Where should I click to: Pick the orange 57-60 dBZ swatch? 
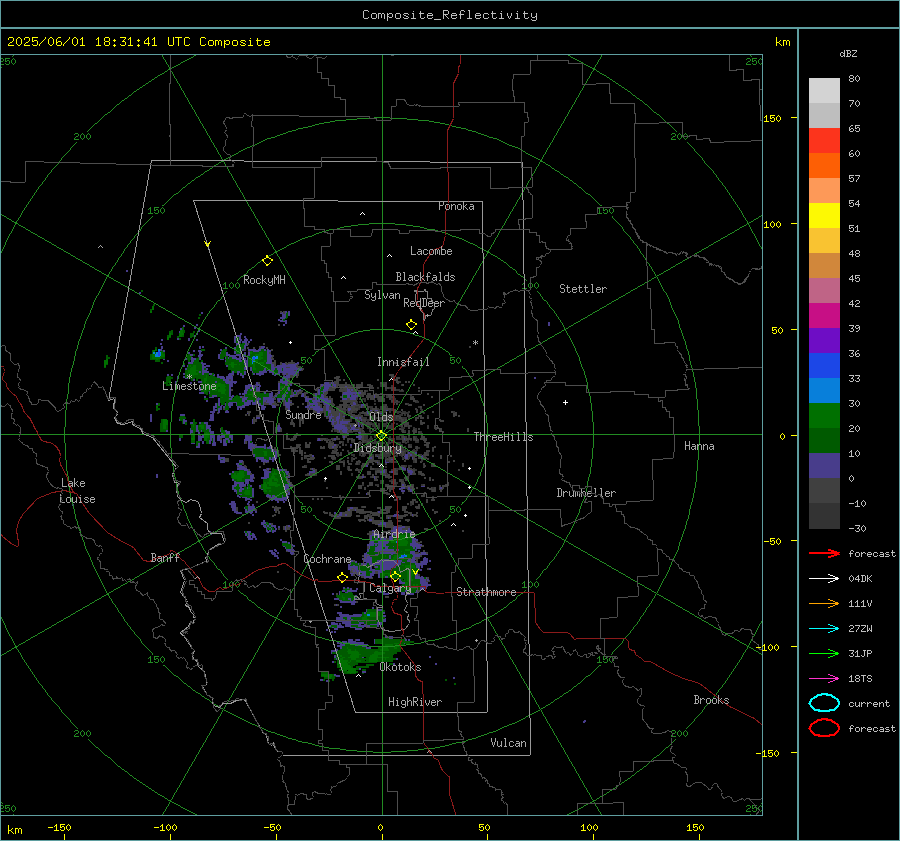click(x=824, y=166)
